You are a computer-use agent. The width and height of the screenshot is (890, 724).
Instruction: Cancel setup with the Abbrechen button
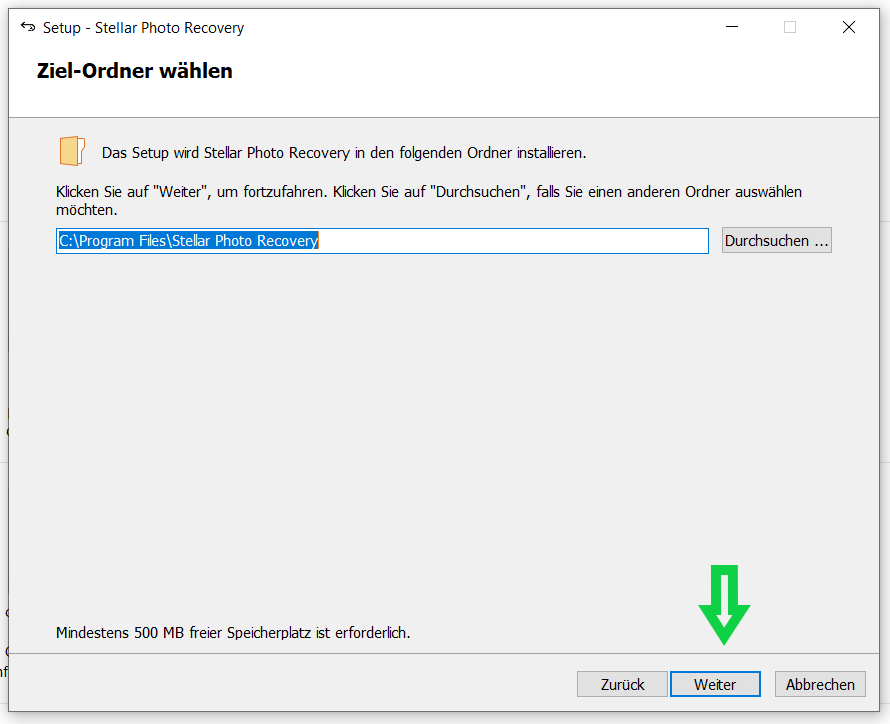(820, 684)
